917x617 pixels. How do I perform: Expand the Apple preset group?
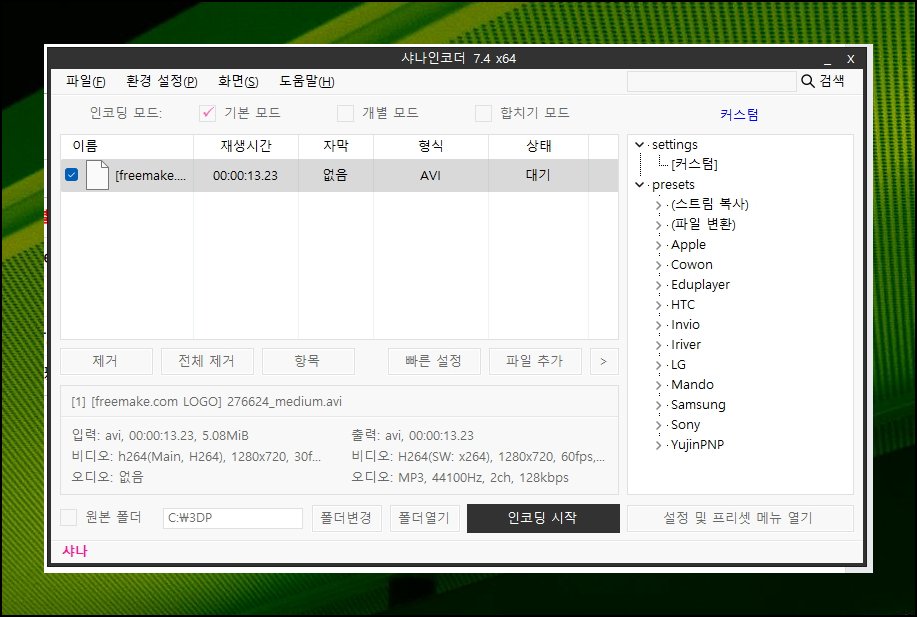pyautogui.click(x=659, y=245)
